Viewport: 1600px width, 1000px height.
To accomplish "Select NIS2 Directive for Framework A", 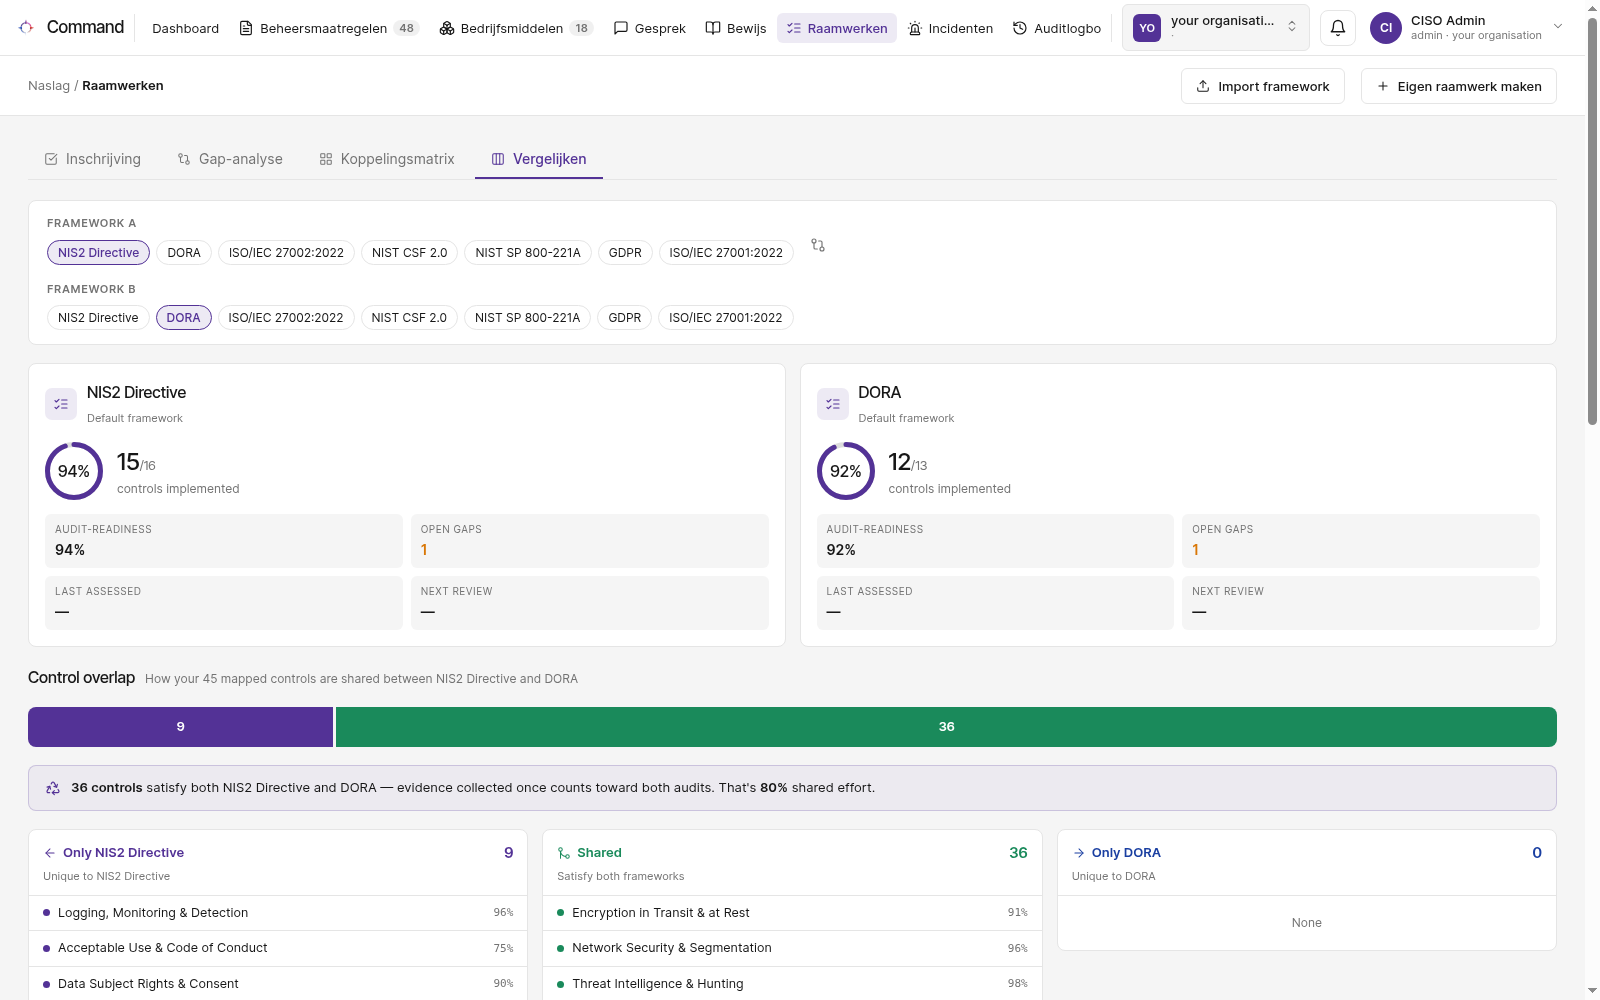I will pyautogui.click(x=98, y=253).
